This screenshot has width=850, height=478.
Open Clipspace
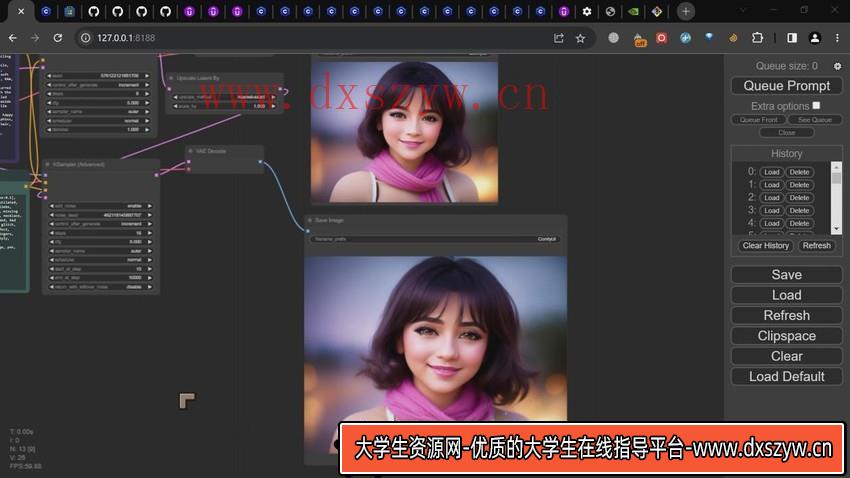click(787, 336)
